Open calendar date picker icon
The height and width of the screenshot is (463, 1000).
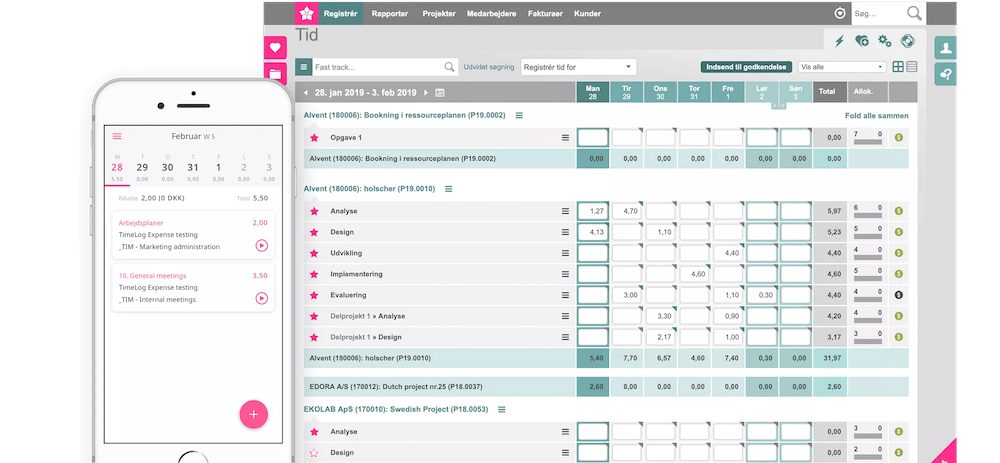tap(440, 92)
